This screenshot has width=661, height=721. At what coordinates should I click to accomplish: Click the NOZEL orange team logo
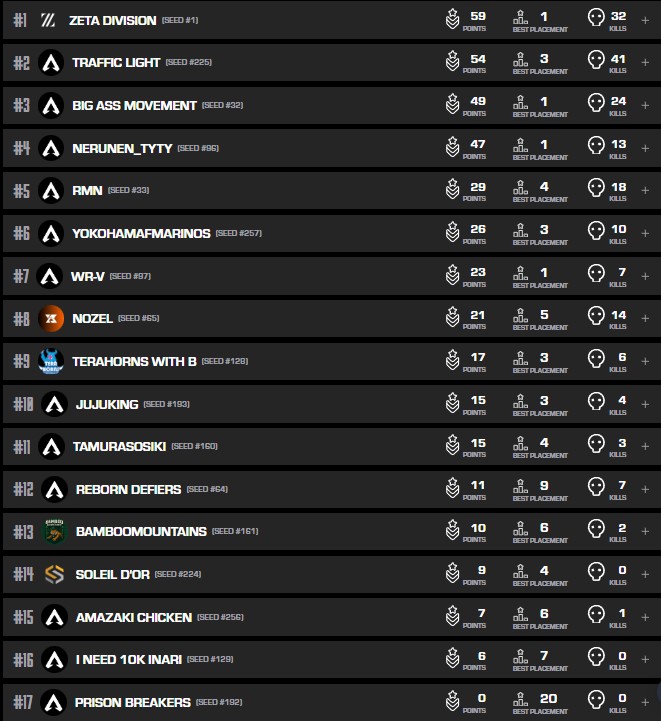coord(51,319)
